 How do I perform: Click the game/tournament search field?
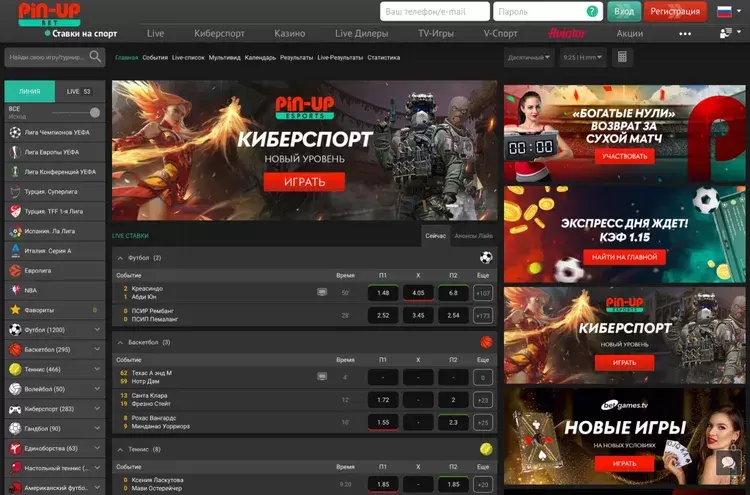55,57
